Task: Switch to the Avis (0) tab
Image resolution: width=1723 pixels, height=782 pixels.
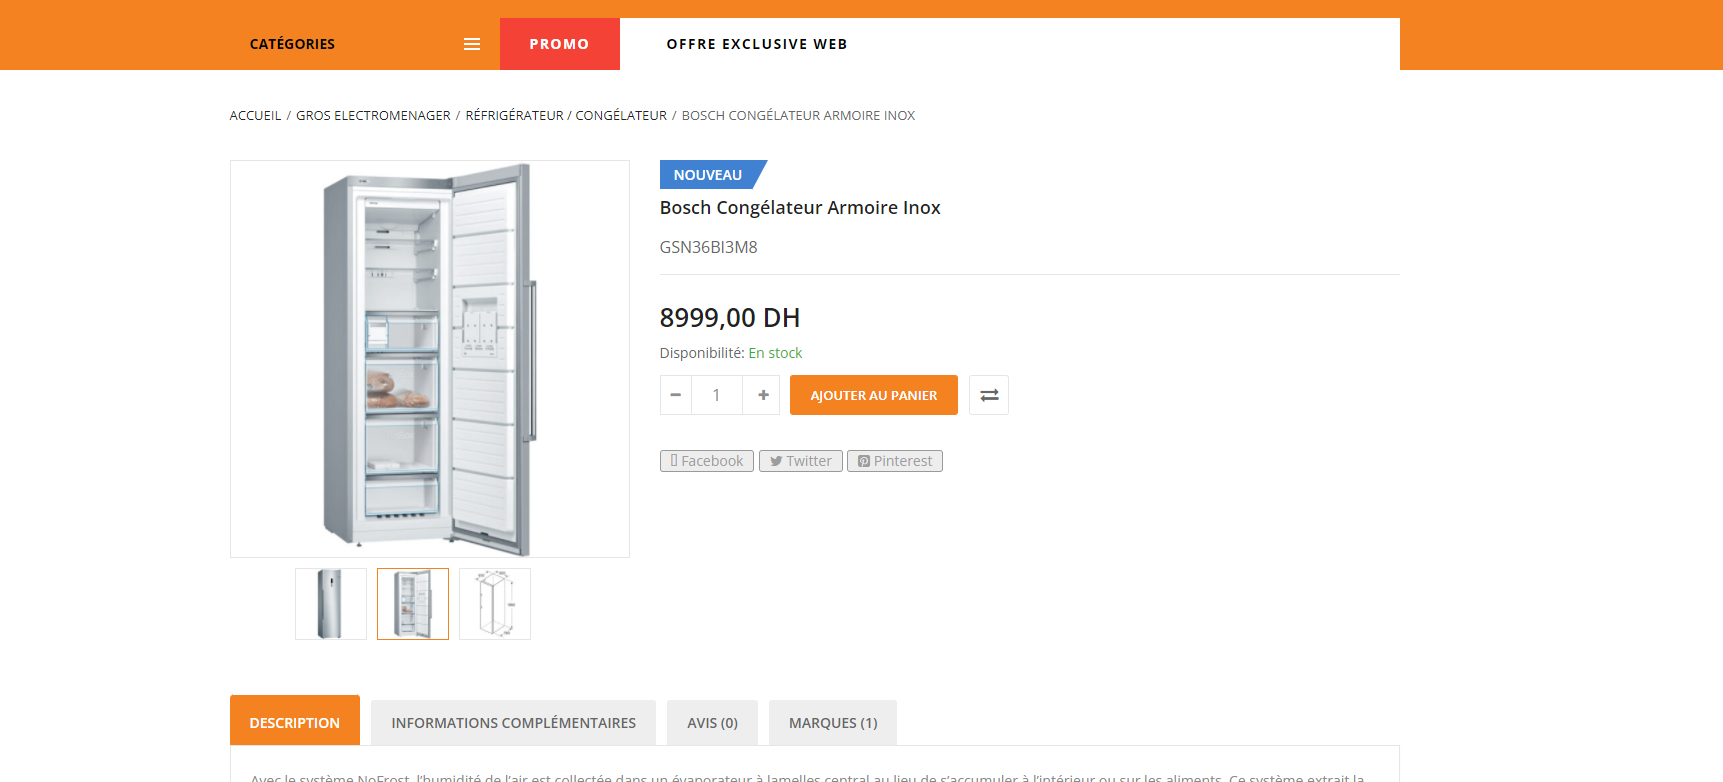Action: click(x=712, y=722)
